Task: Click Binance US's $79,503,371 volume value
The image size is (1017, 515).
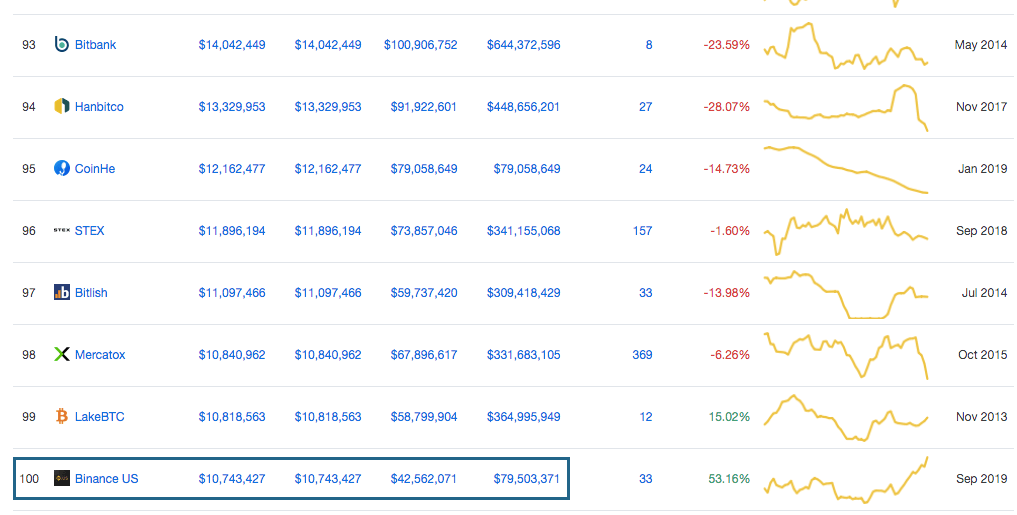Action: [526, 479]
